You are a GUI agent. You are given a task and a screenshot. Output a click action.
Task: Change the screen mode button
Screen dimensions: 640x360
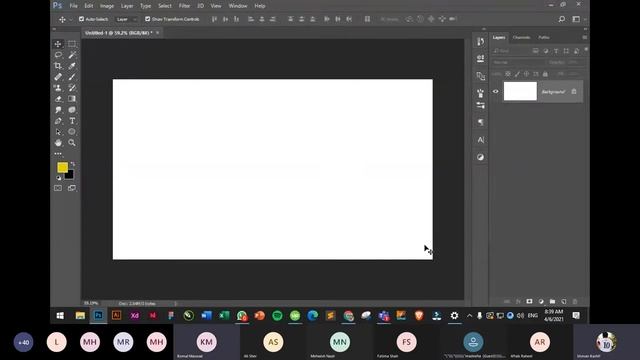(72, 188)
